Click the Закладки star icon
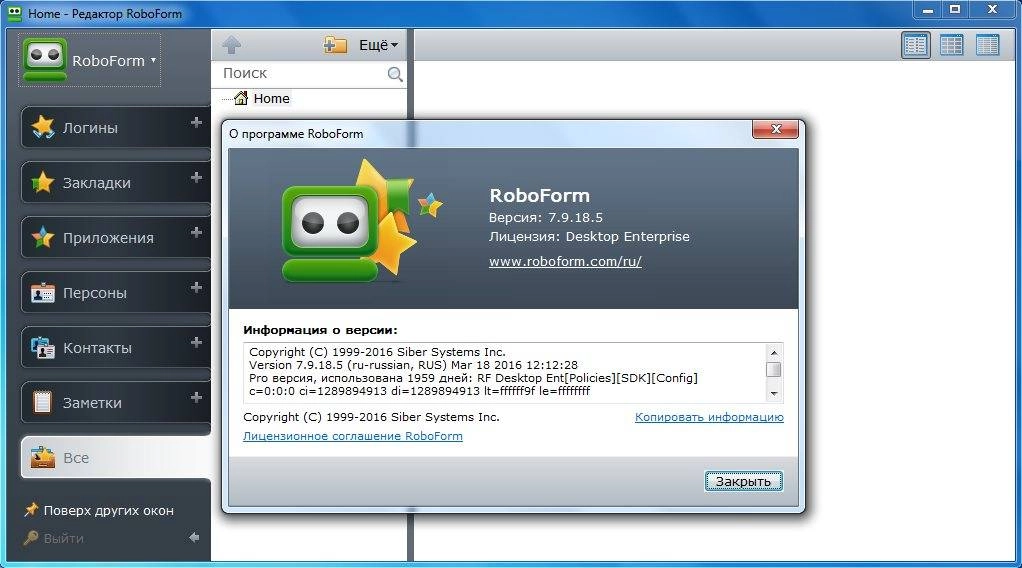 coord(43,183)
